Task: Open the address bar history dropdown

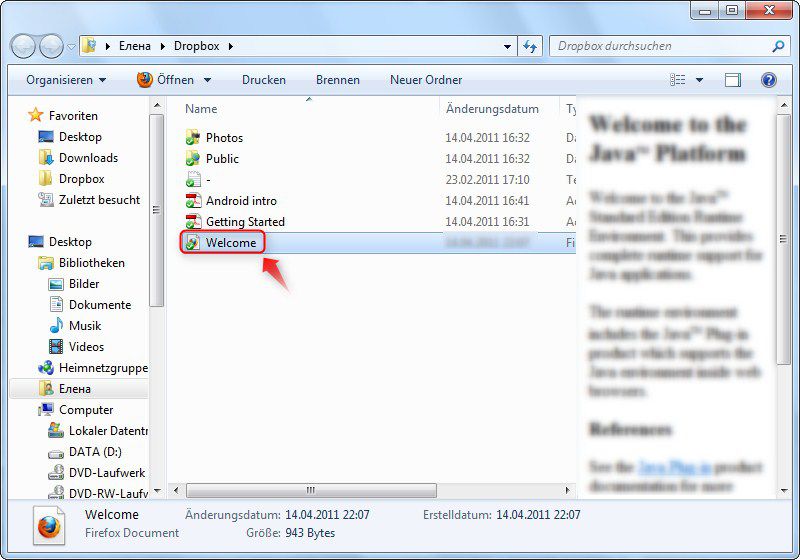Action: (507, 46)
